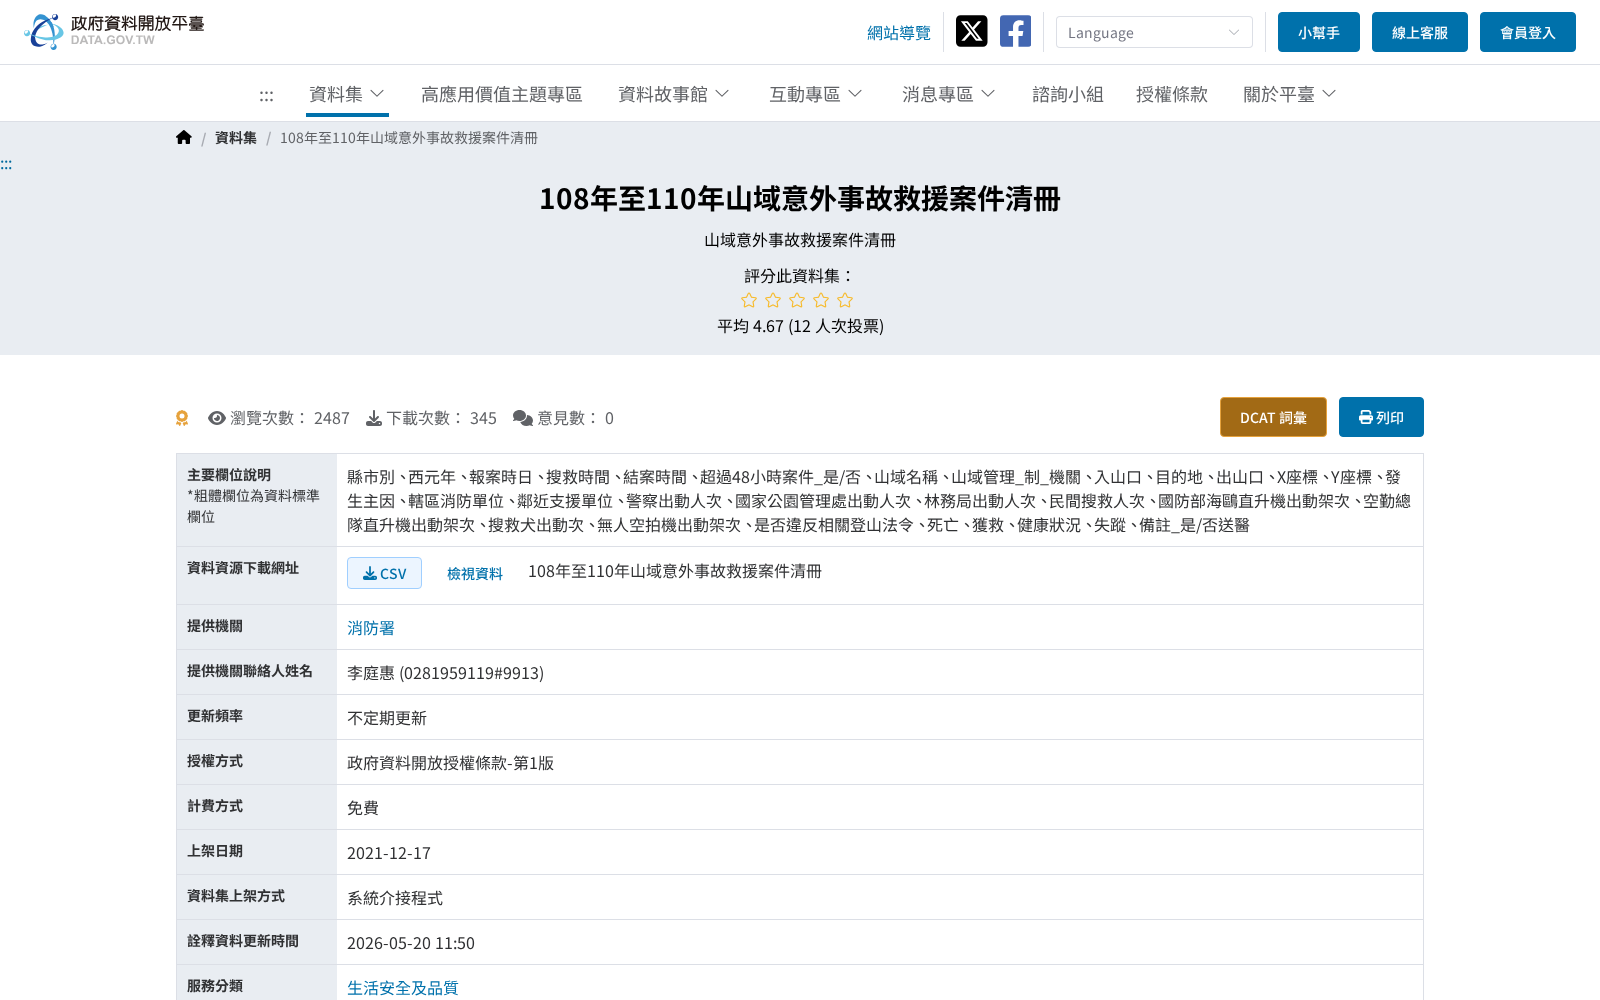Viewport: 1600px width, 1000px height.
Task: Click the DCAT 詞彙 button
Action: point(1273,417)
